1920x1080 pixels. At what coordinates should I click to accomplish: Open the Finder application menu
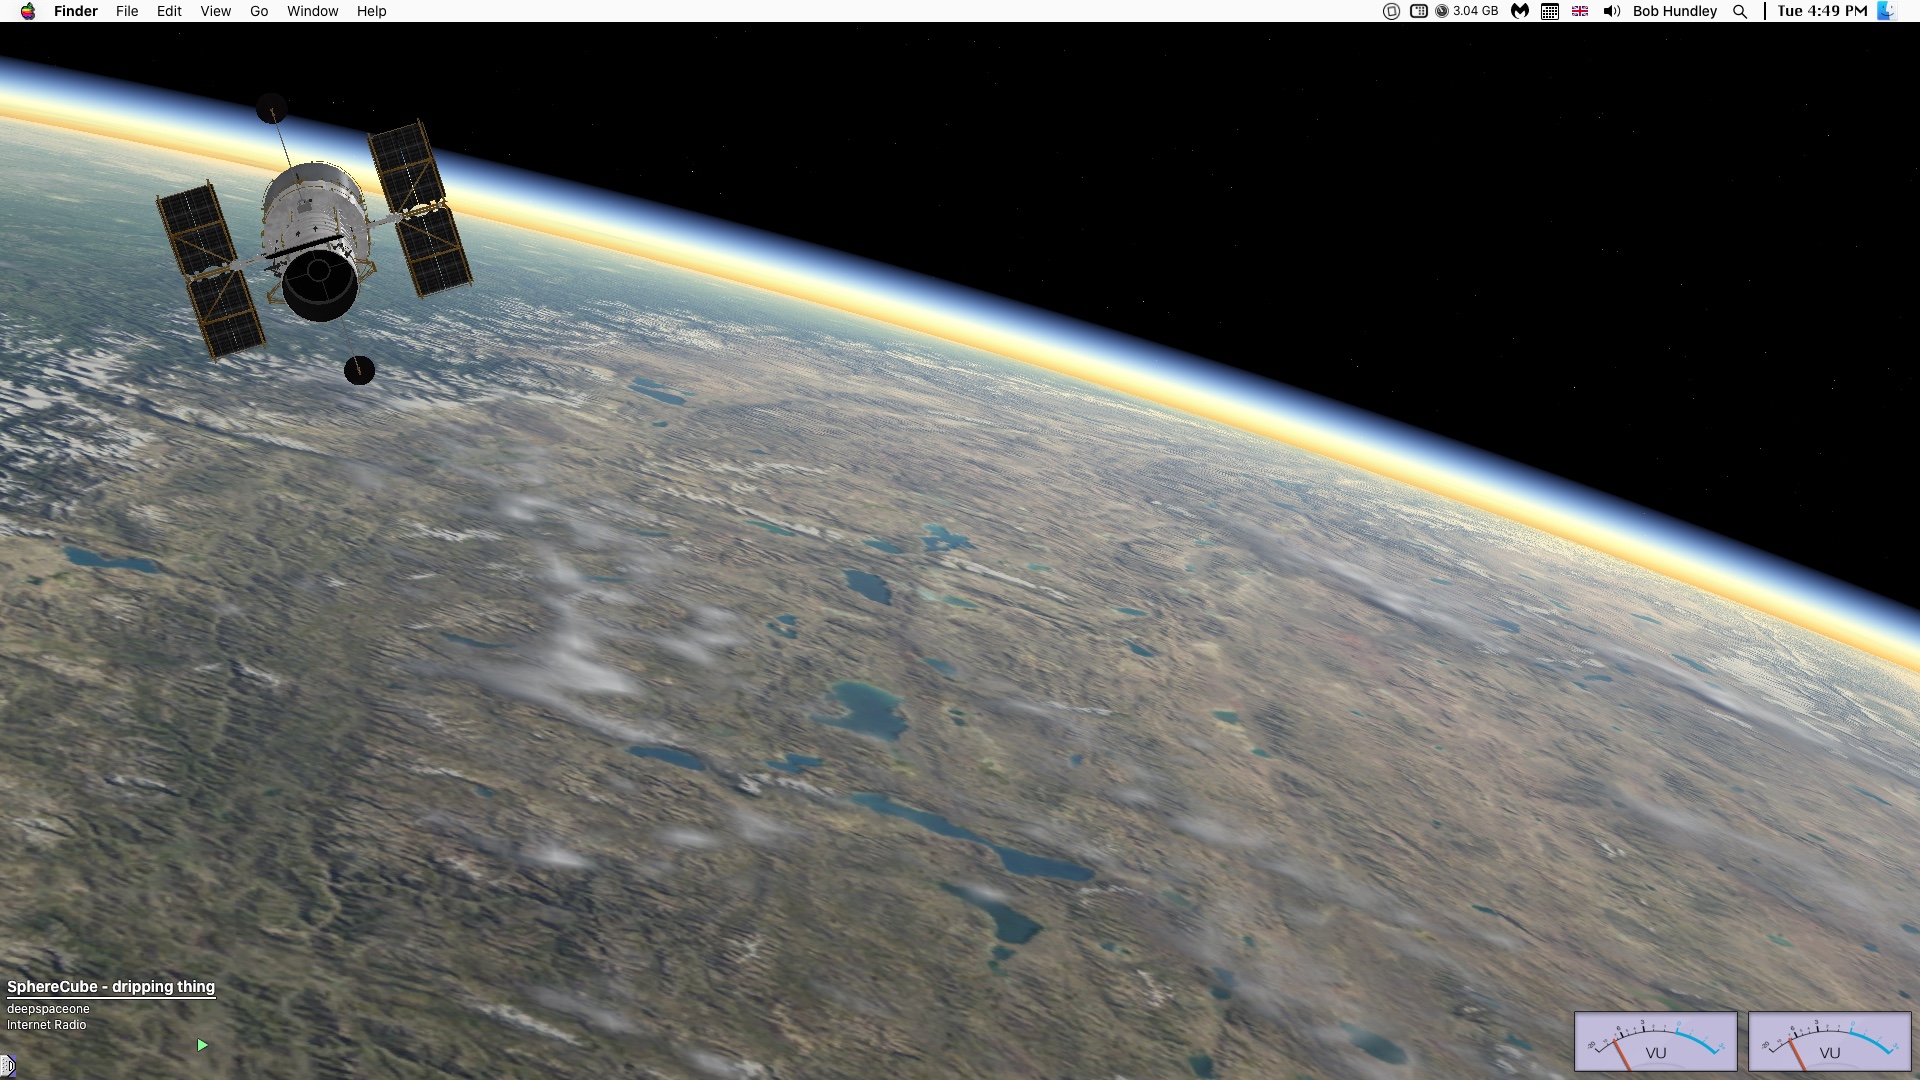tap(76, 11)
